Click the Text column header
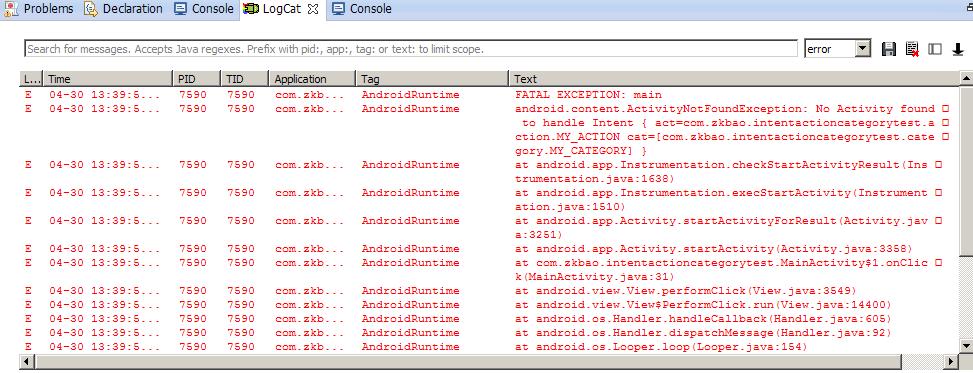Screen dimensions: 973x373 (x=733, y=79)
